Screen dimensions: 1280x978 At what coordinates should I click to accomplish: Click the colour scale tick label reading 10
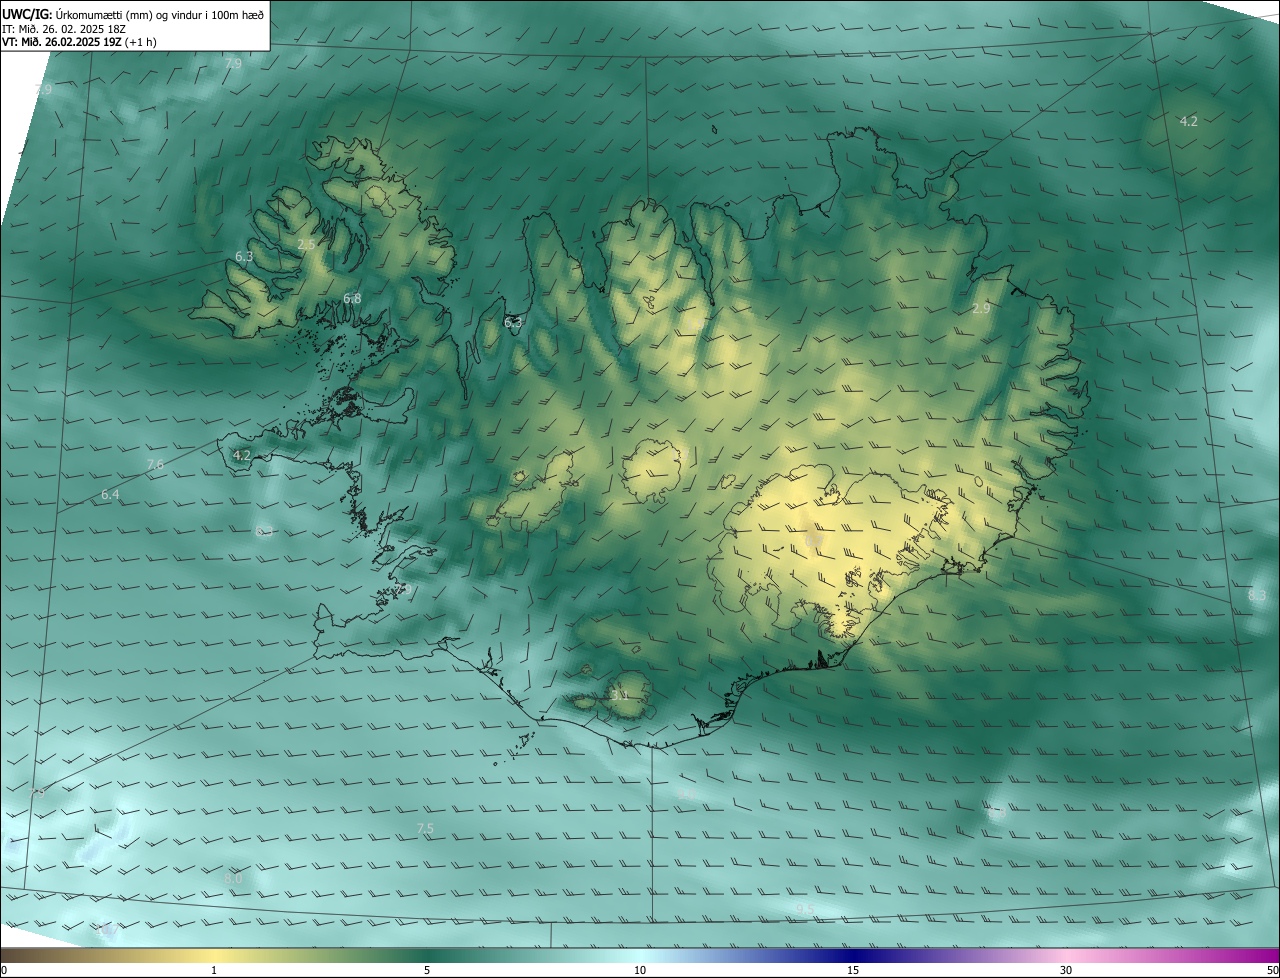click(x=640, y=970)
